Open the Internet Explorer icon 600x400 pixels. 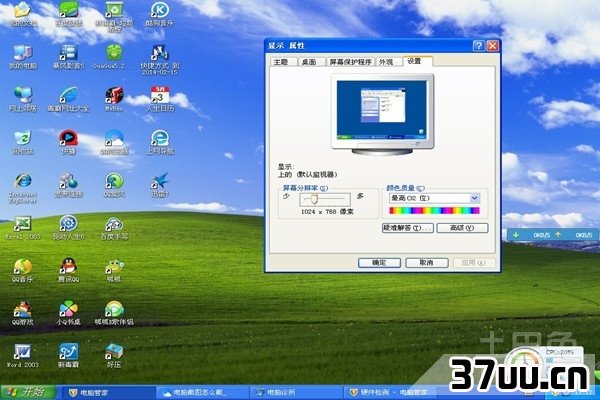tap(23, 181)
